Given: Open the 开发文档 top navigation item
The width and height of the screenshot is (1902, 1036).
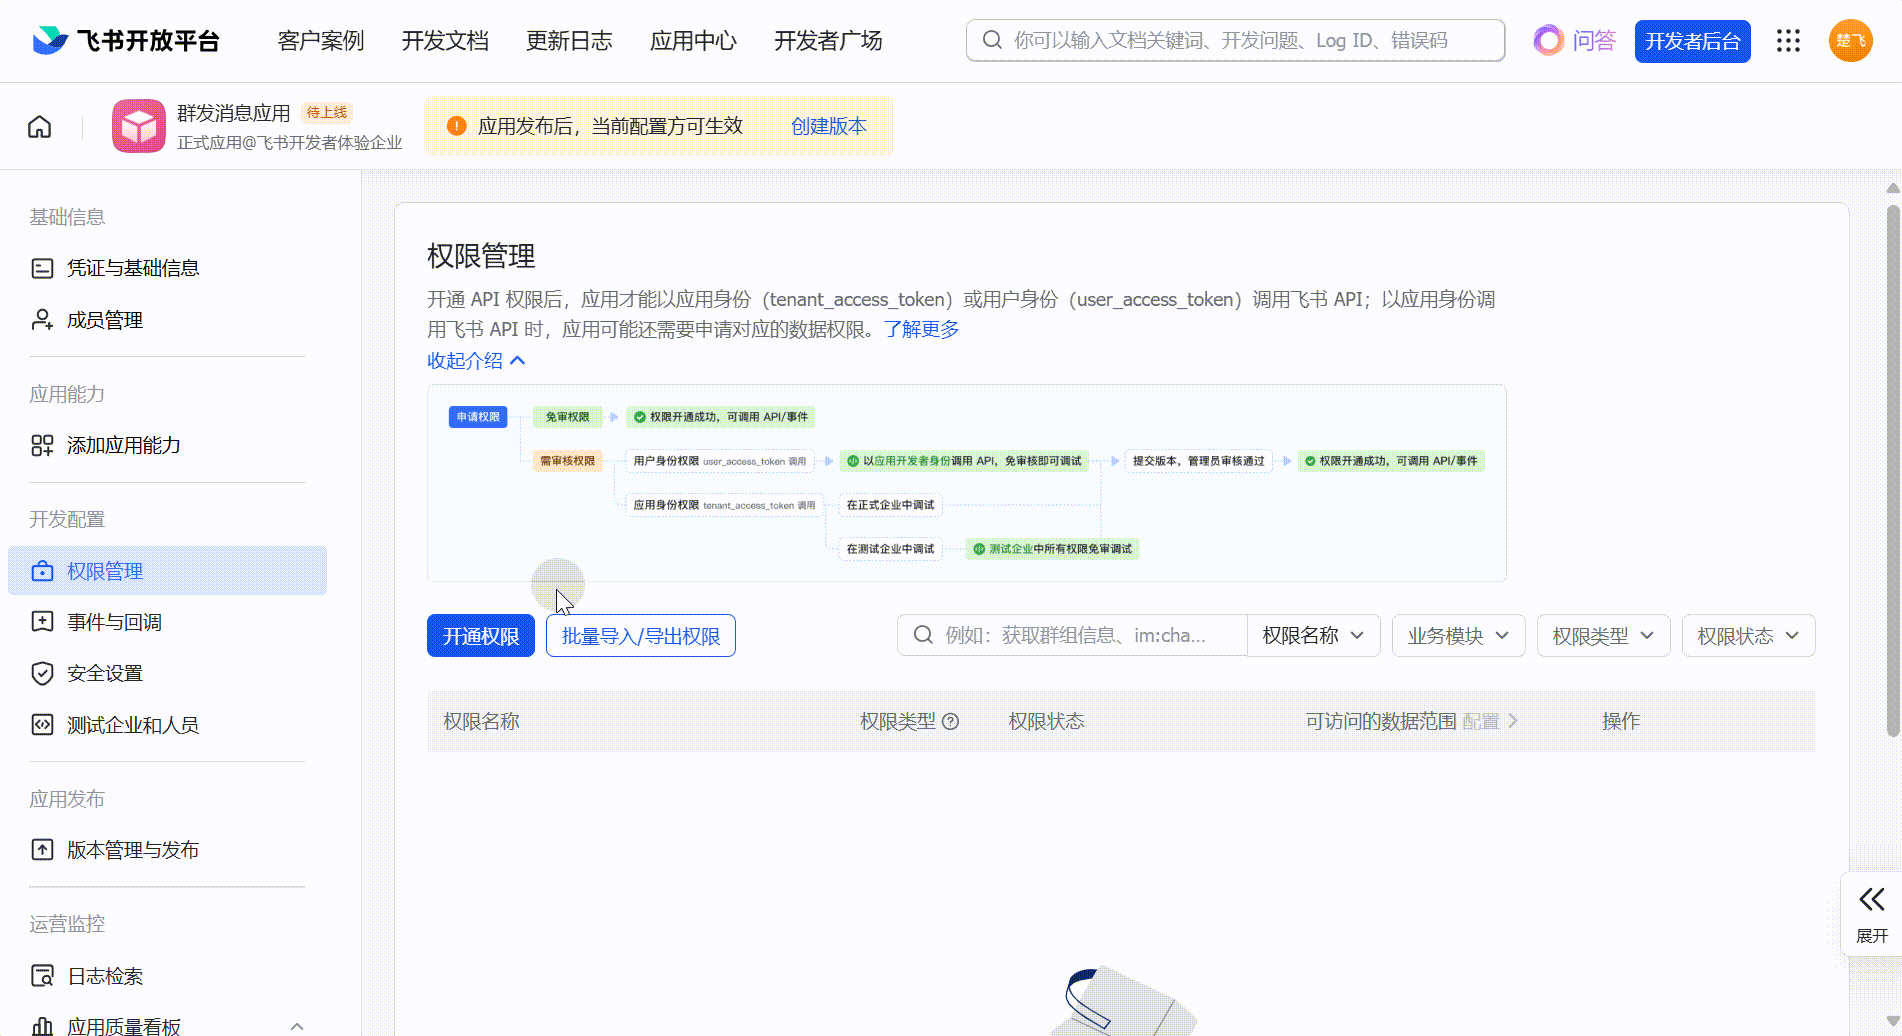Looking at the screenshot, I should pos(445,41).
